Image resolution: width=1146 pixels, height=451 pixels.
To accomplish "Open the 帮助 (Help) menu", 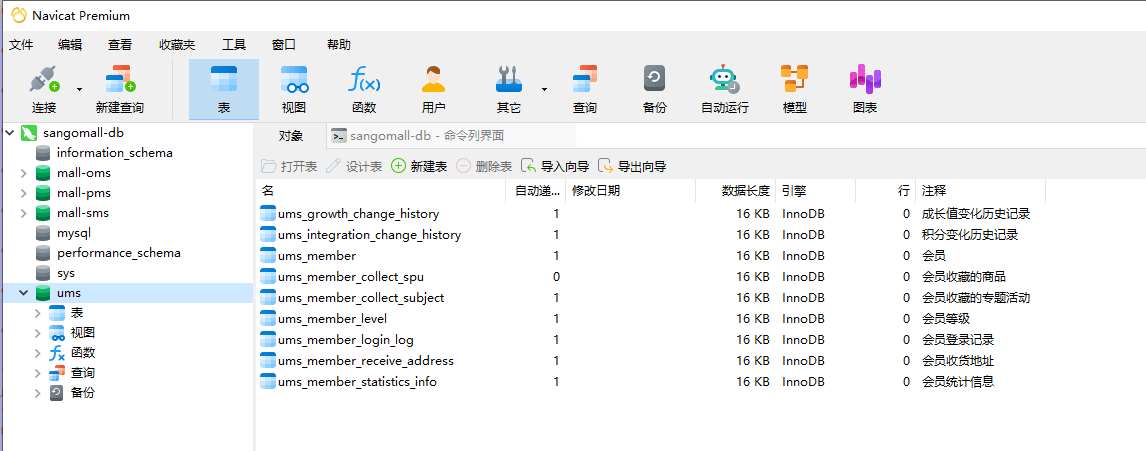I will (x=339, y=45).
